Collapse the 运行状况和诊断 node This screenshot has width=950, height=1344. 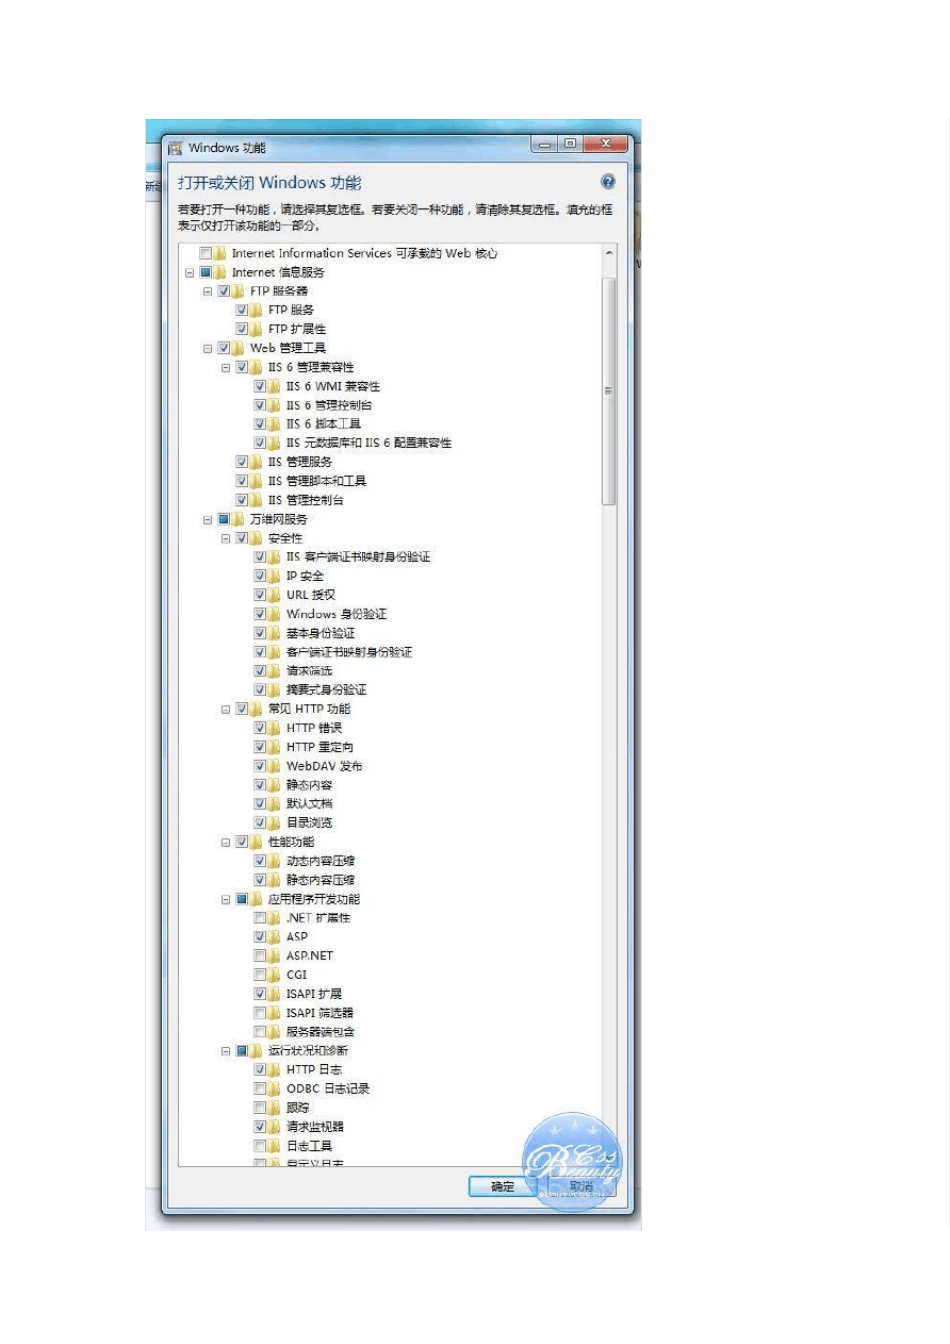coord(225,1051)
